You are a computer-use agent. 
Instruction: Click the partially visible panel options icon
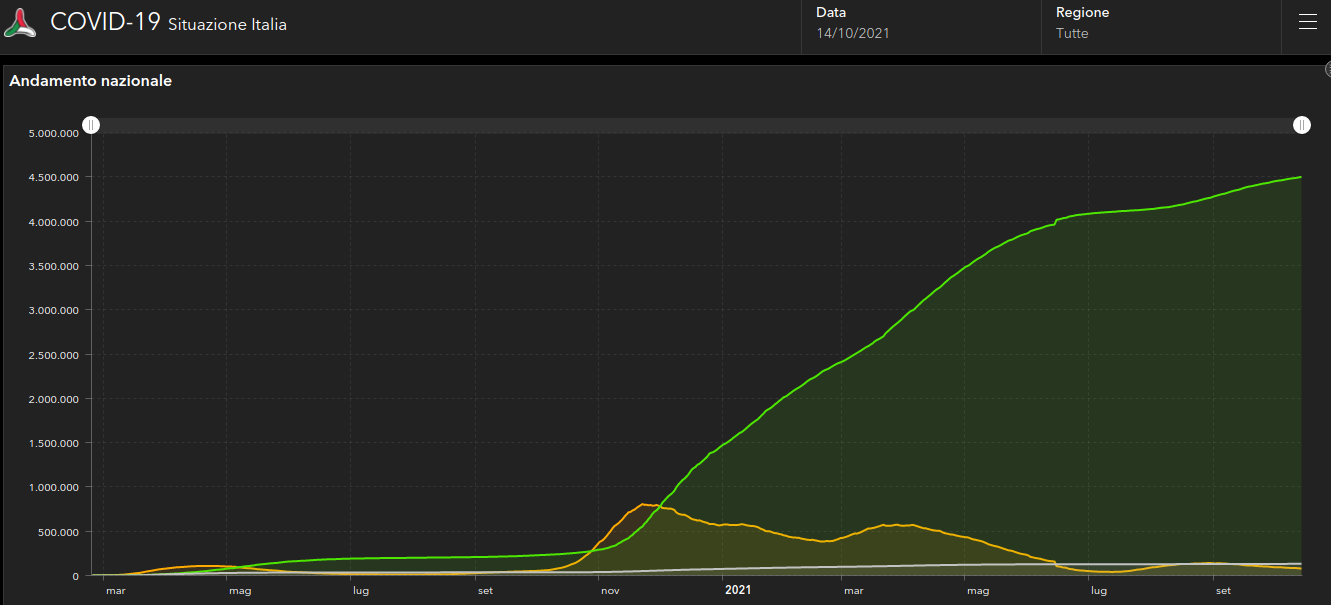click(1327, 69)
